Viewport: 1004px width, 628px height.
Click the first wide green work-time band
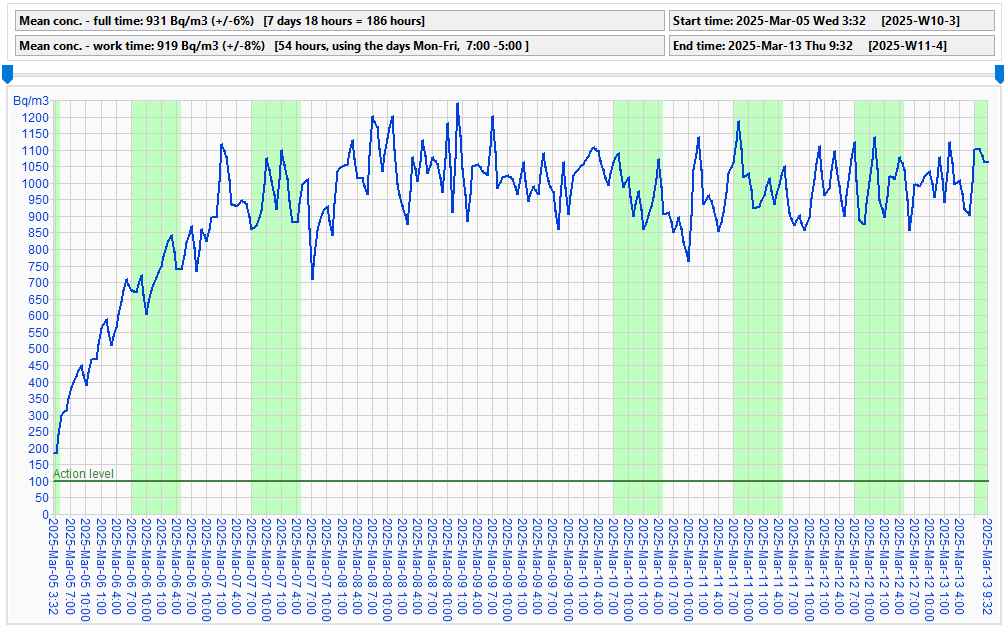pyautogui.click(x=155, y=300)
